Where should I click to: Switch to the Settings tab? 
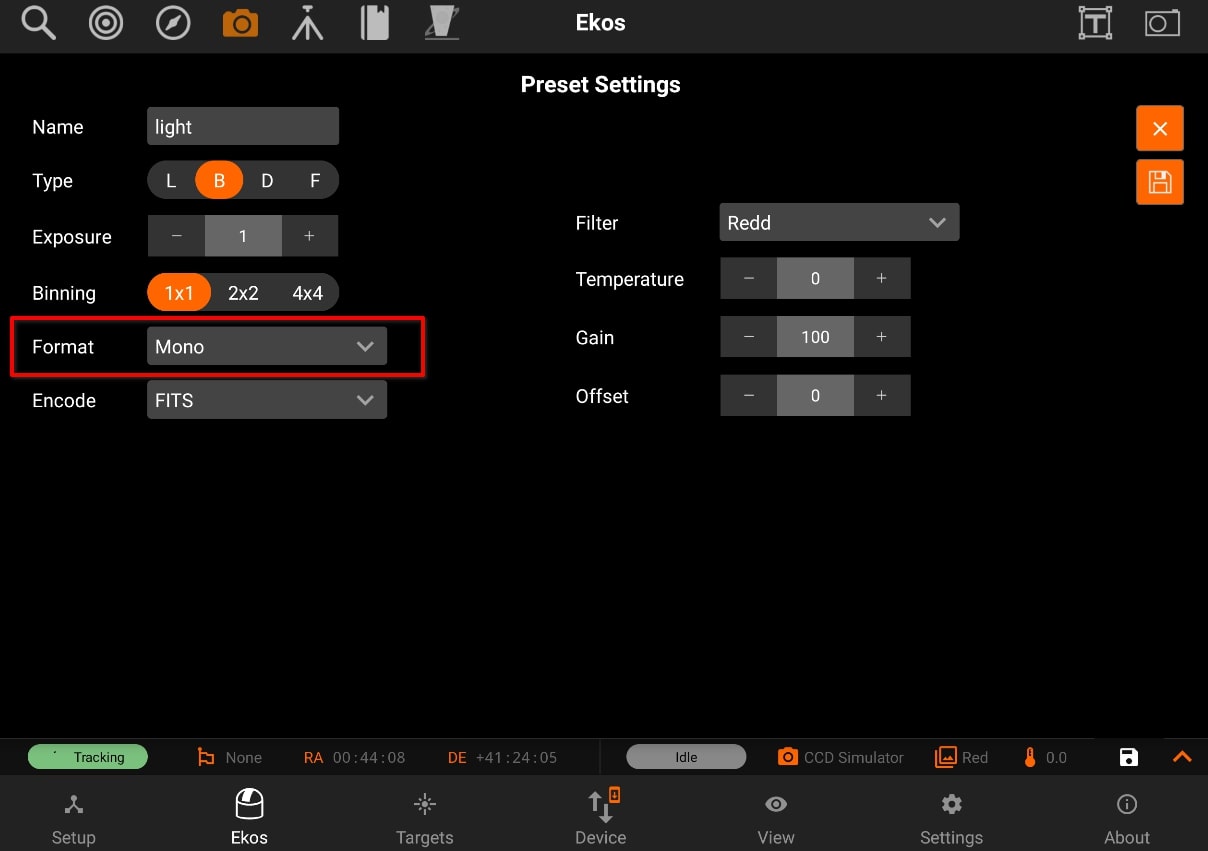[x=952, y=819]
